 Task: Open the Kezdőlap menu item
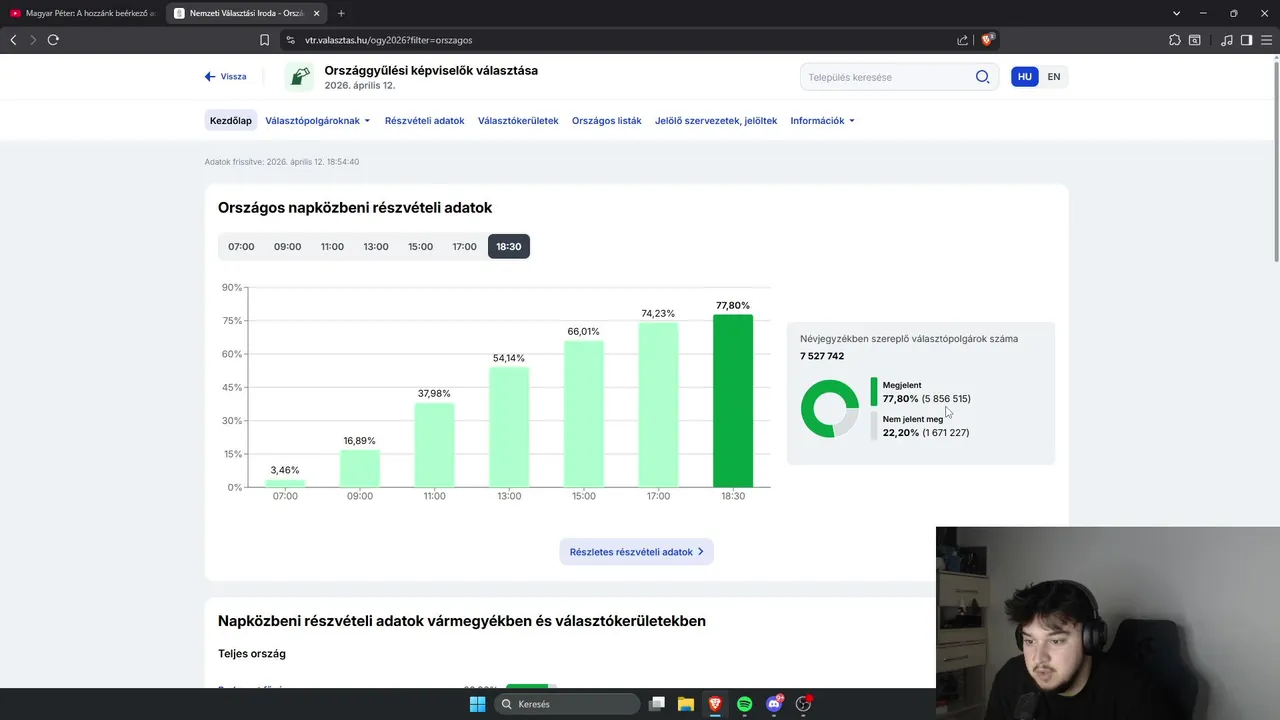coord(230,121)
